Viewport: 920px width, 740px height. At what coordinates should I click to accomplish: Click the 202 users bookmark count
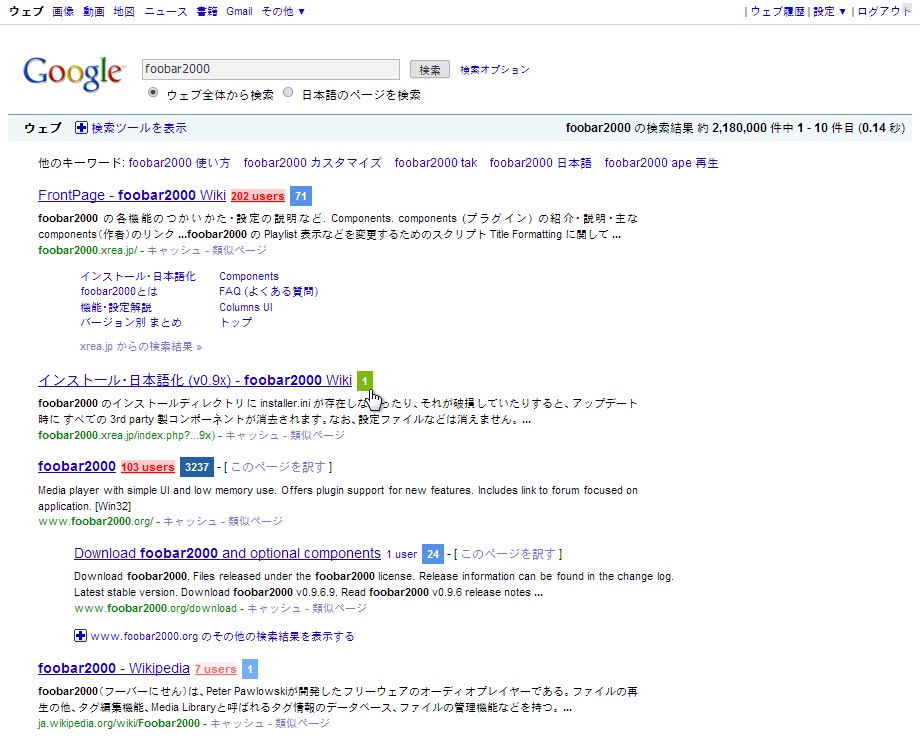[x=258, y=196]
